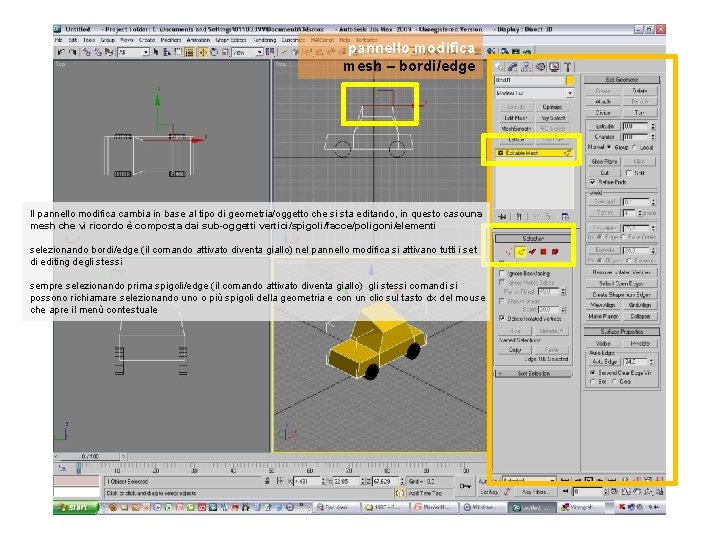Open the Utilities hammer panel tab
Image resolution: width=720 pixels, height=540 pixels.
click(x=568, y=67)
